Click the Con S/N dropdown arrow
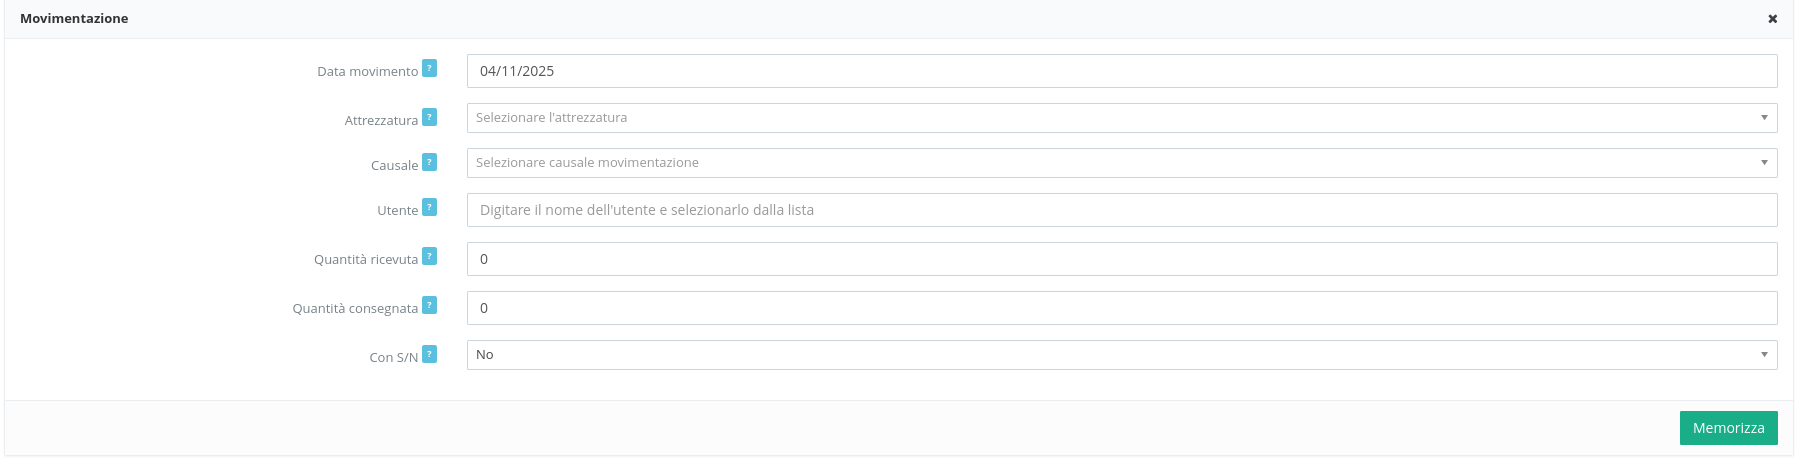This screenshot has height=467, width=1807. tap(1764, 355)
